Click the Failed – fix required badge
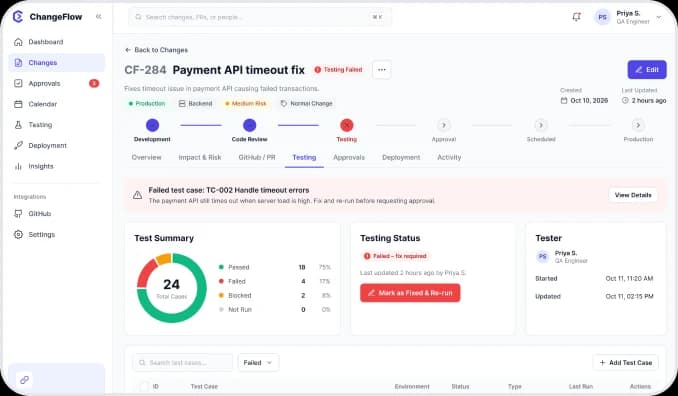The width and height of the screenshot is (678, 396). (x=395, y=256)
